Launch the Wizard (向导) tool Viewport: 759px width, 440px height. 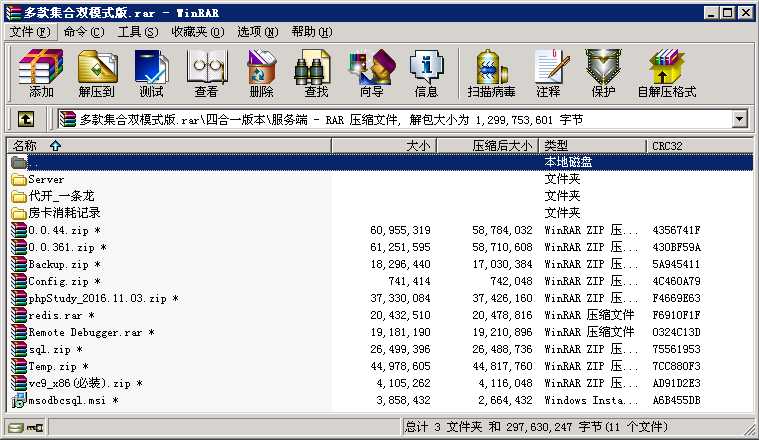coord(372,73)
